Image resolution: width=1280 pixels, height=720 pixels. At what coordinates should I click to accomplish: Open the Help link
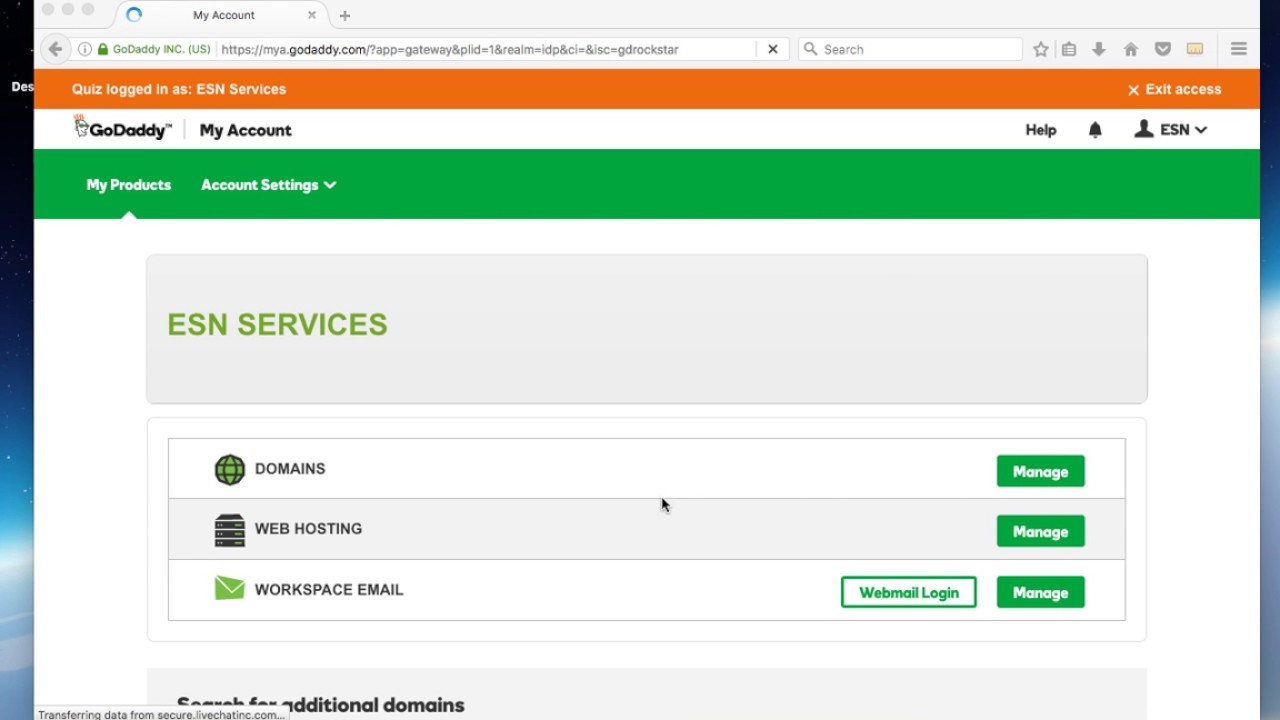coord(1041,130)
